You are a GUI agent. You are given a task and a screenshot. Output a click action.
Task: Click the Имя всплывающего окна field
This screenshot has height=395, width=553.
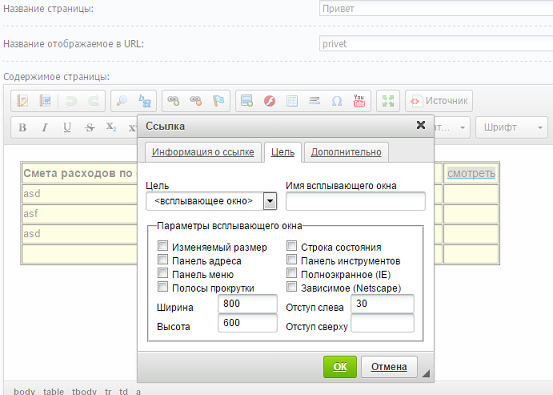coord(356,201)
